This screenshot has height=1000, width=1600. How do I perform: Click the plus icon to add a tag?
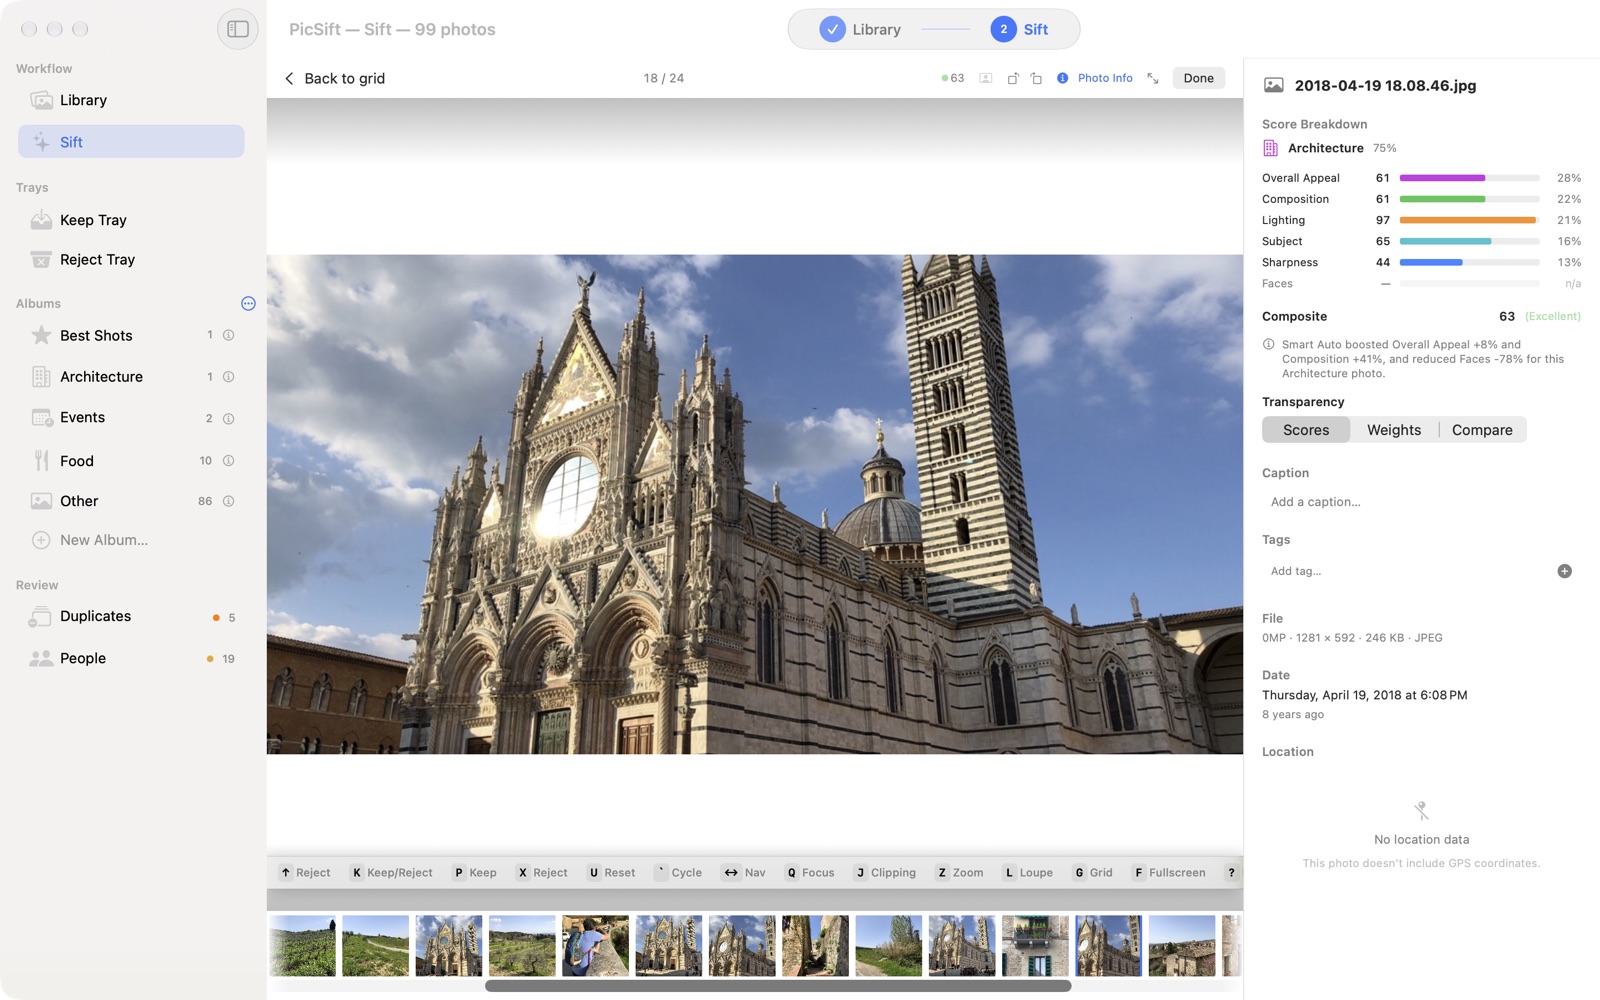point(1564,571)
